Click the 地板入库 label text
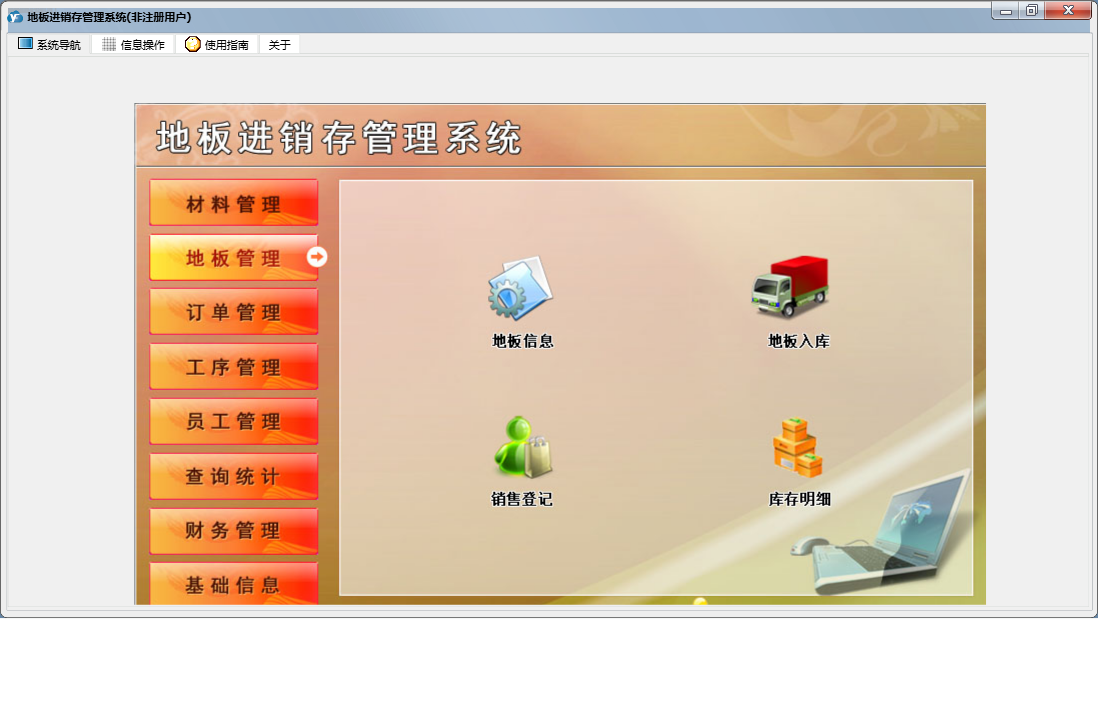 point(799,341)
